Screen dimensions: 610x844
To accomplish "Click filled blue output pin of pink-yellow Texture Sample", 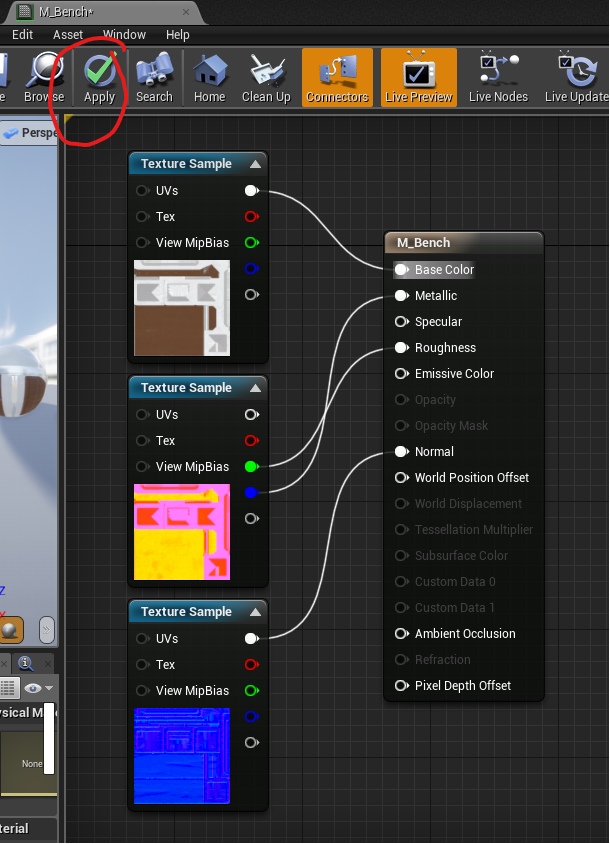I will tap(251, 493).
